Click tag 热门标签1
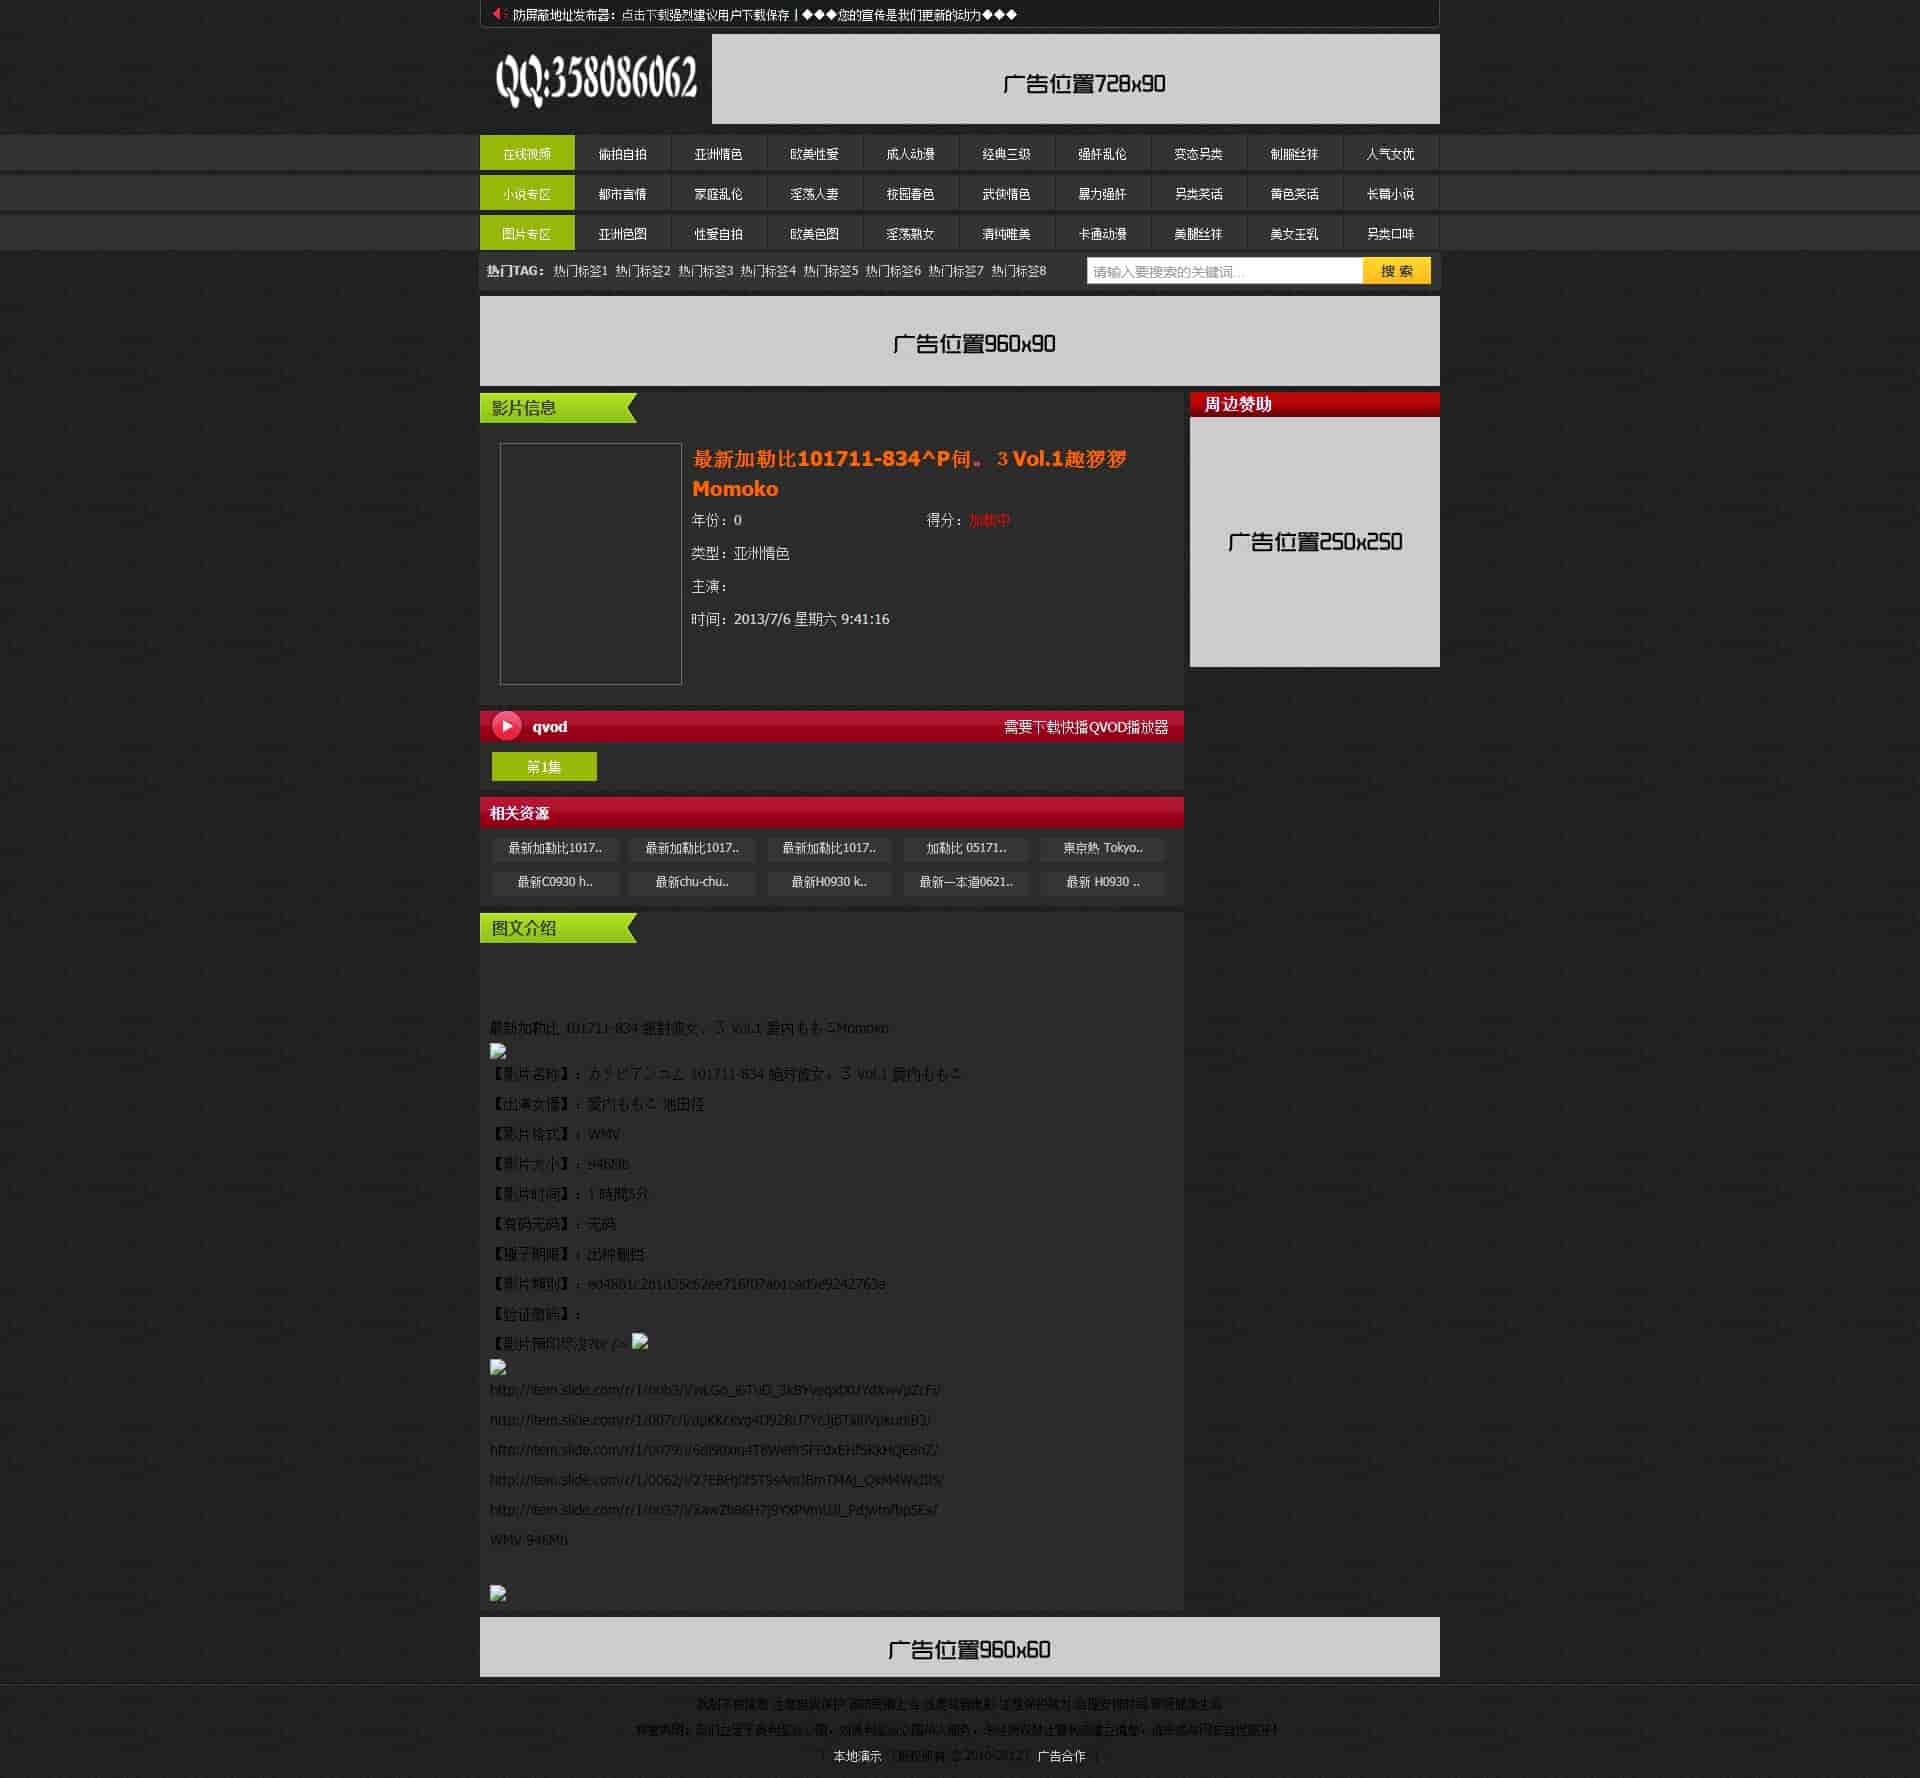The height and width of the screenshot is (1778, 1920). 580,271
